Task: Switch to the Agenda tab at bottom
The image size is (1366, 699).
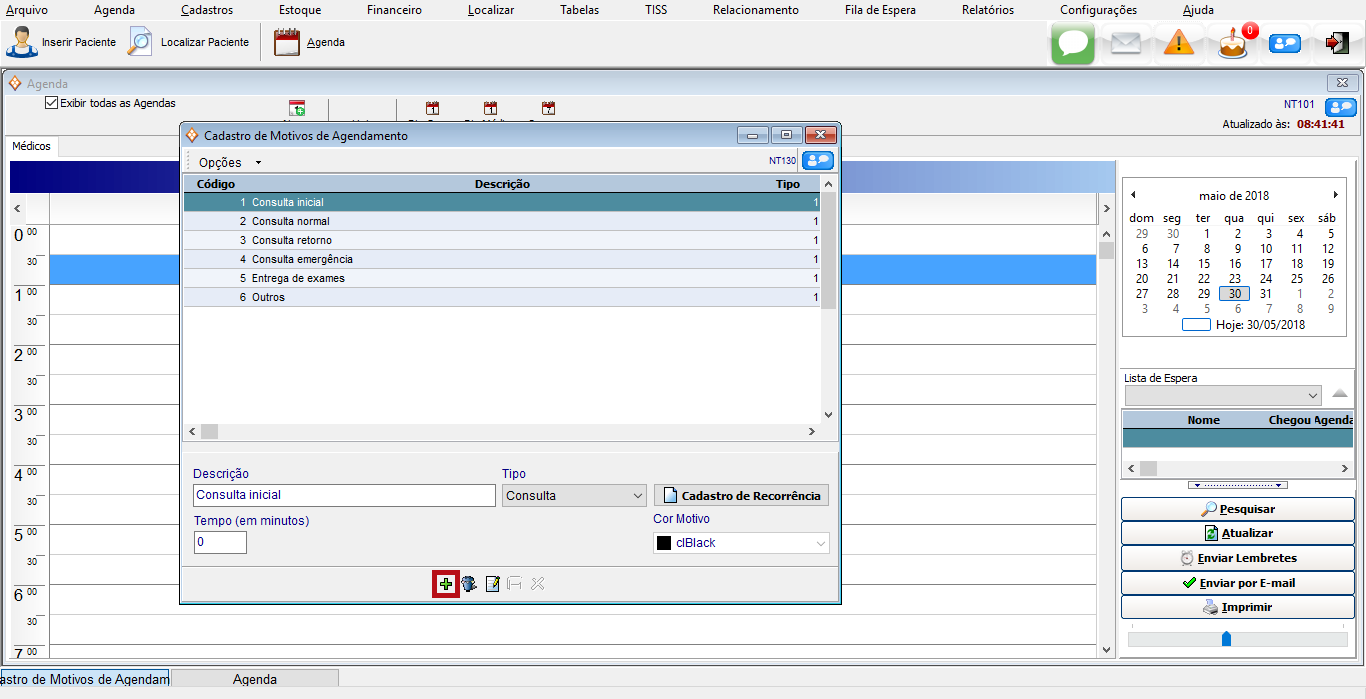Action: pos(255,679)
